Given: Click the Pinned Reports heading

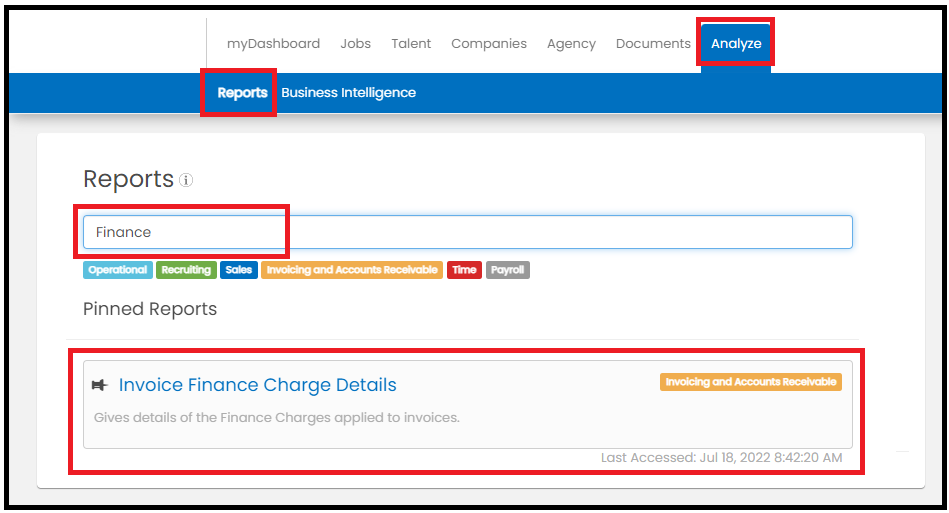Looking at the screenshot, I should [x=149, y=309].
